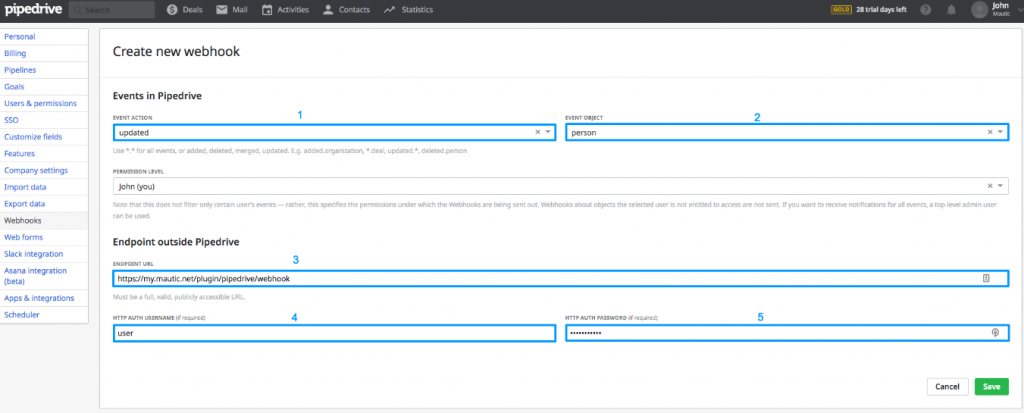This screenshot has width=1024, height=413.
Task: Focus the top search box
Action: pos(117,10)
